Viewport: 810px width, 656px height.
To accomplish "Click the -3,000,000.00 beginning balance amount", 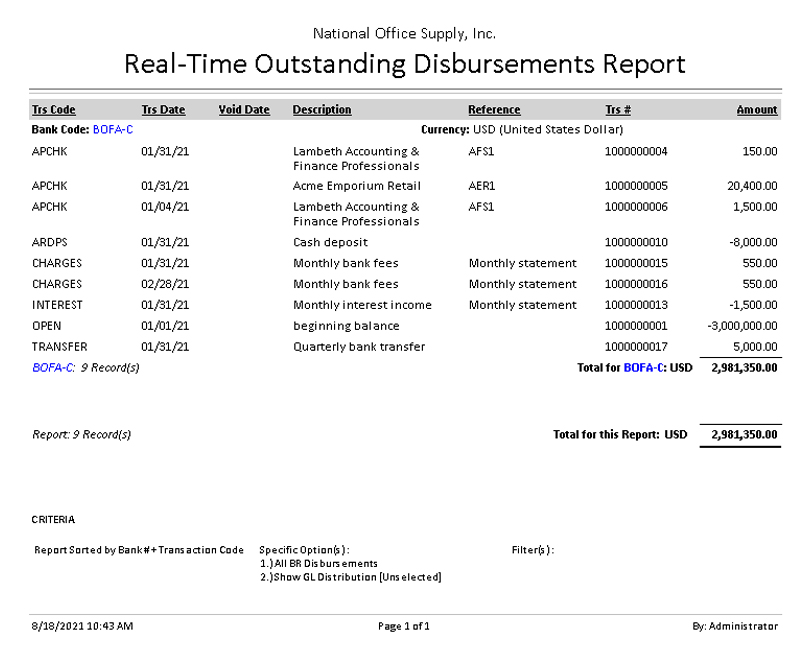I will [741, 326].
